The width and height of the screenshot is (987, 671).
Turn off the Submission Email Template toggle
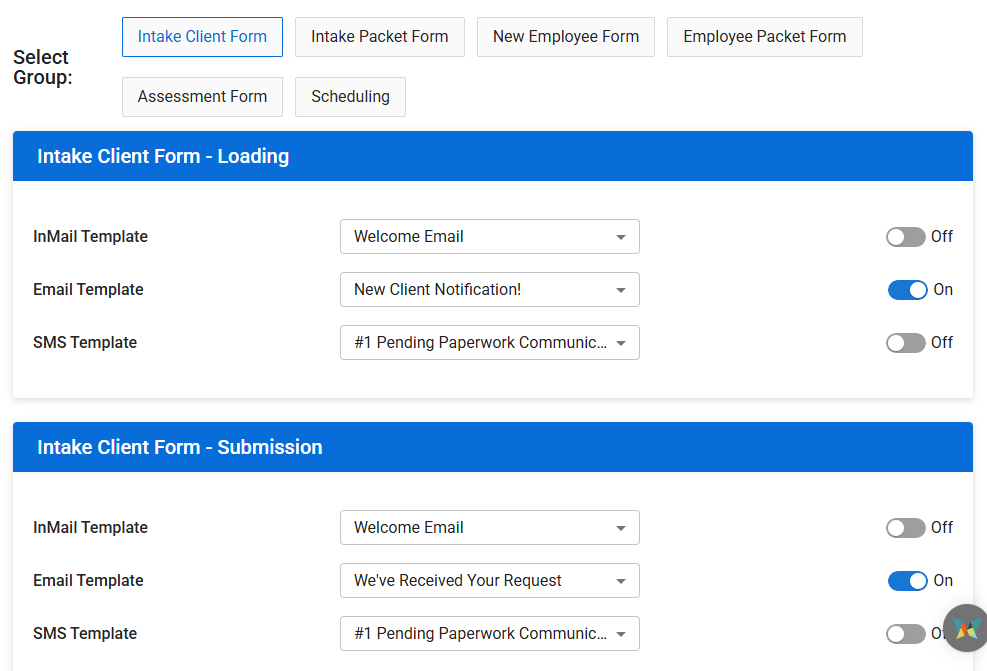(907, 580)
